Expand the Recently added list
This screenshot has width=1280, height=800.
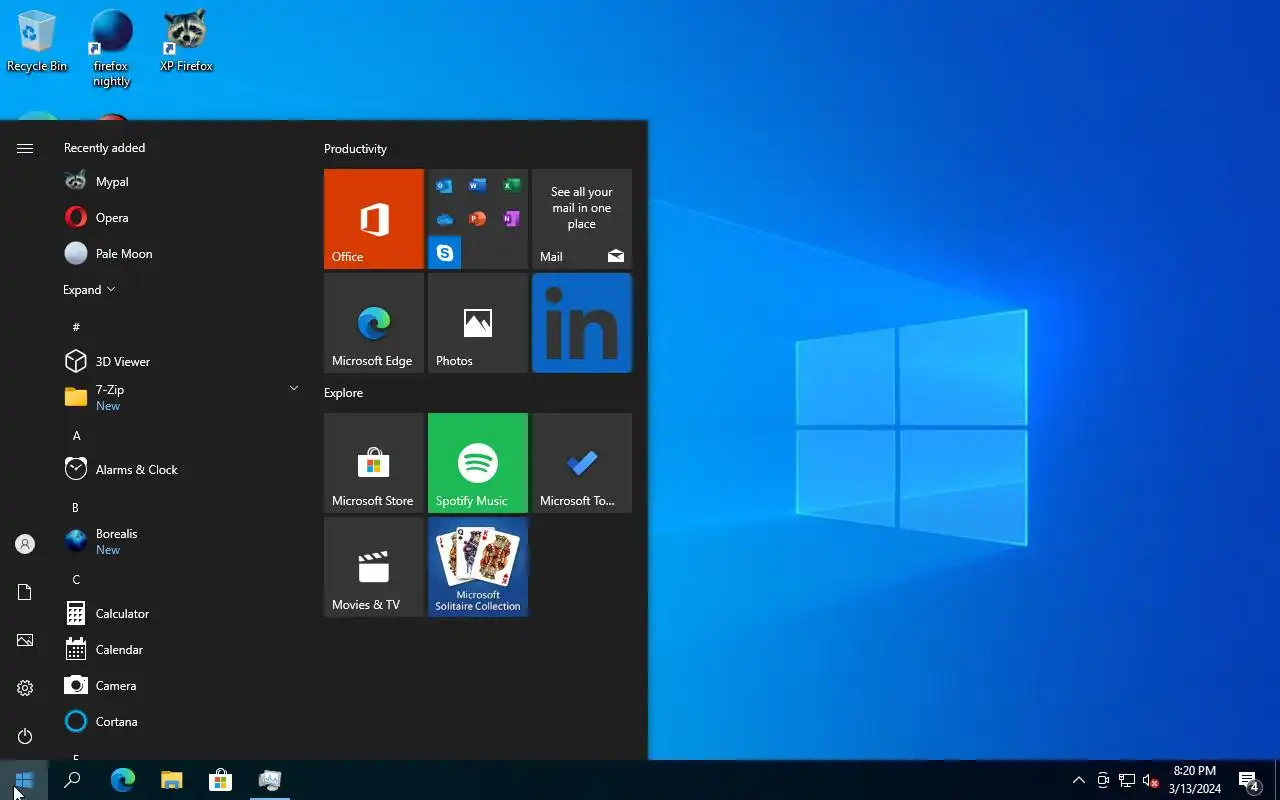click(89, 290)
